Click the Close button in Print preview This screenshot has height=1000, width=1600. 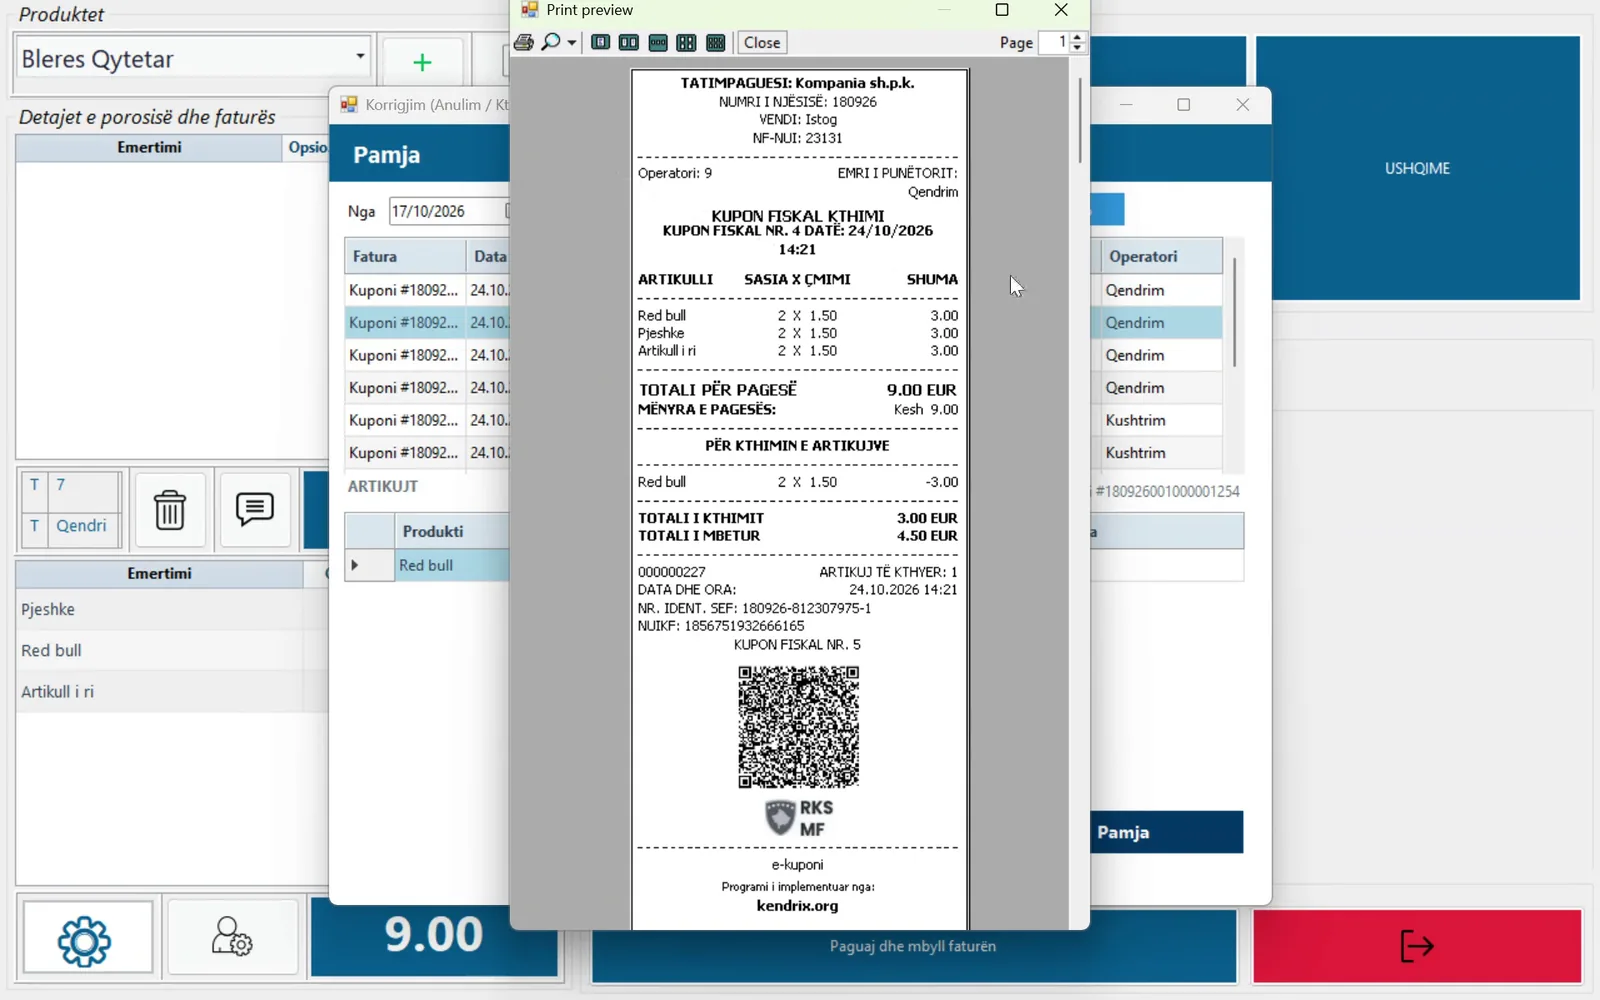point(762,43)
